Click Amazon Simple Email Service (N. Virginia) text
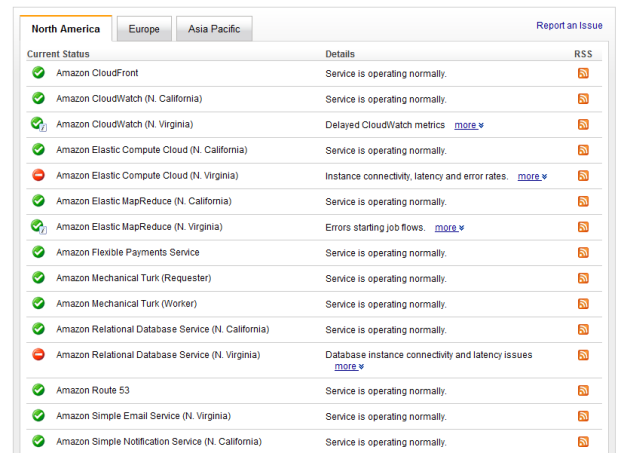Image resolution: width=630 pixels, height=453 pixels. [x=143, y=416]
